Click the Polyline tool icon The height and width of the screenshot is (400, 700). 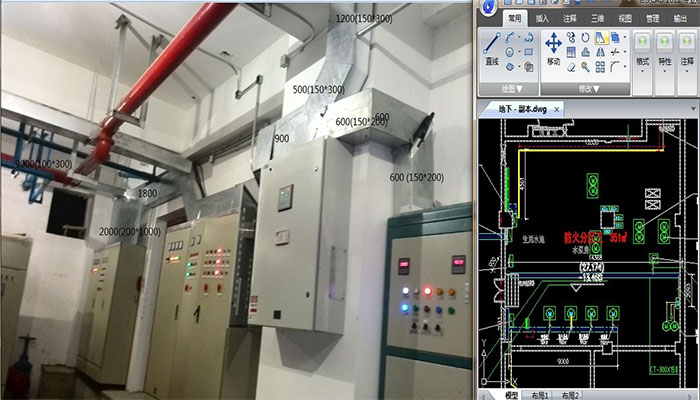tap(511, 37)
